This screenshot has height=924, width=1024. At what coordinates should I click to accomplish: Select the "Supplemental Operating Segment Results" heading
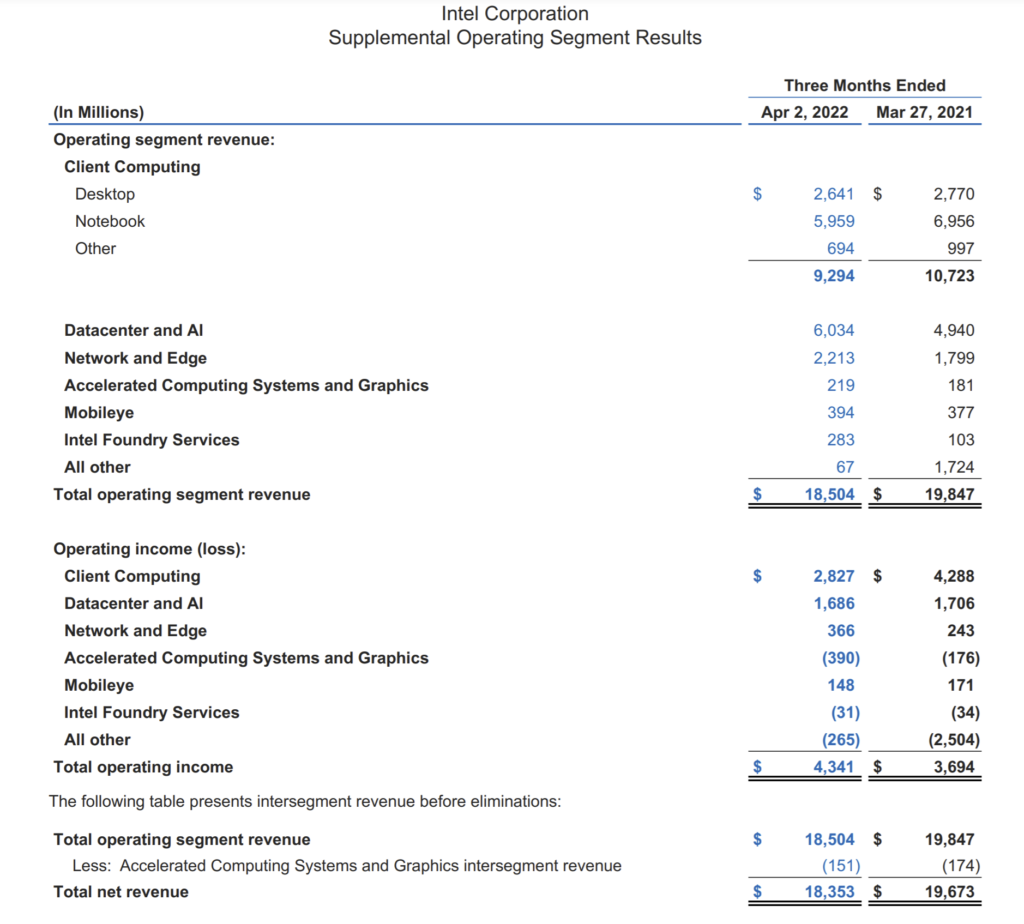point(515,38)
